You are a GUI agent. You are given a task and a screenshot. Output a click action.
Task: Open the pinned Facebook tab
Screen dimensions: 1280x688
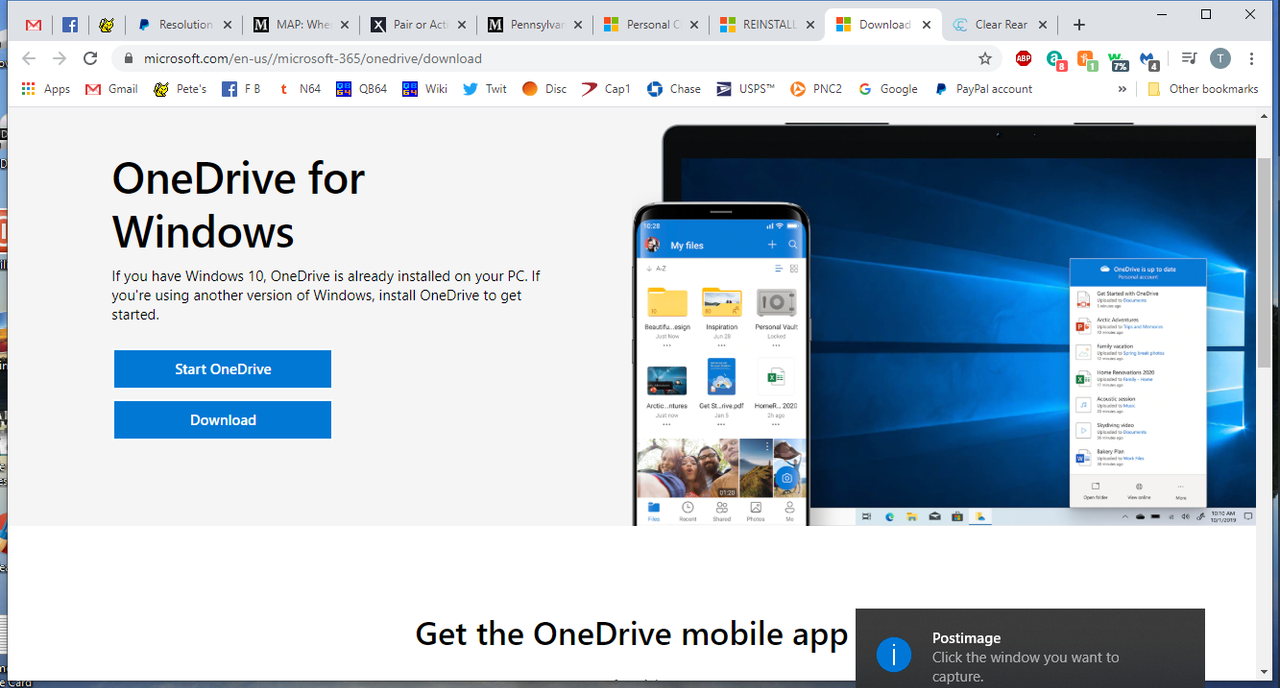(x=70, y=25)
